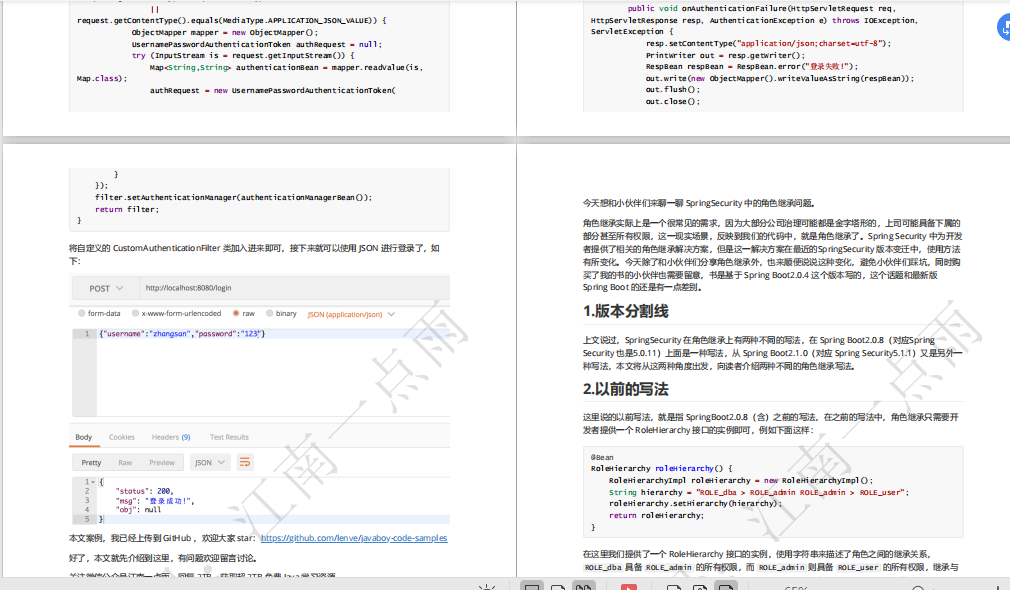The width and height of the screenshot is (1010, 590).
Task: Click the http://localhost:8080/login URL field
Action: click(294, 288)
